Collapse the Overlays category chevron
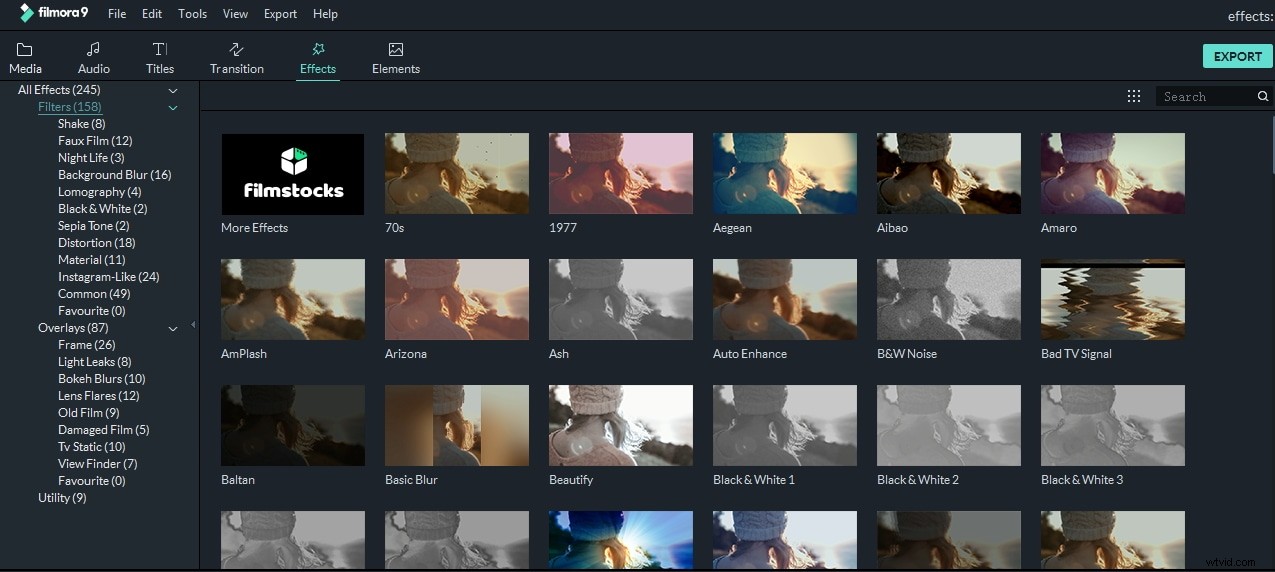The height and width of the screenshot is (572, 1275). [x=173, y=328]
